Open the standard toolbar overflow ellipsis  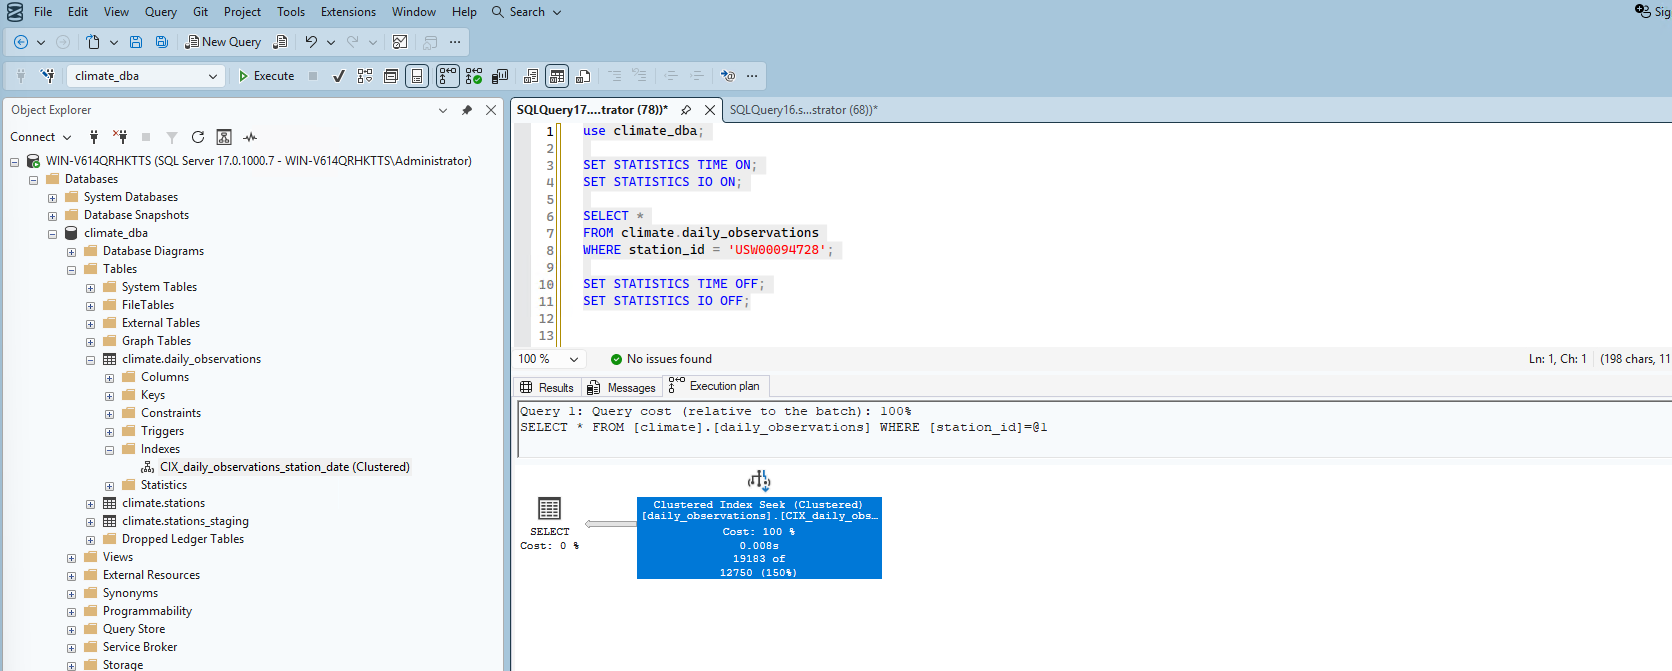(455, 42)
